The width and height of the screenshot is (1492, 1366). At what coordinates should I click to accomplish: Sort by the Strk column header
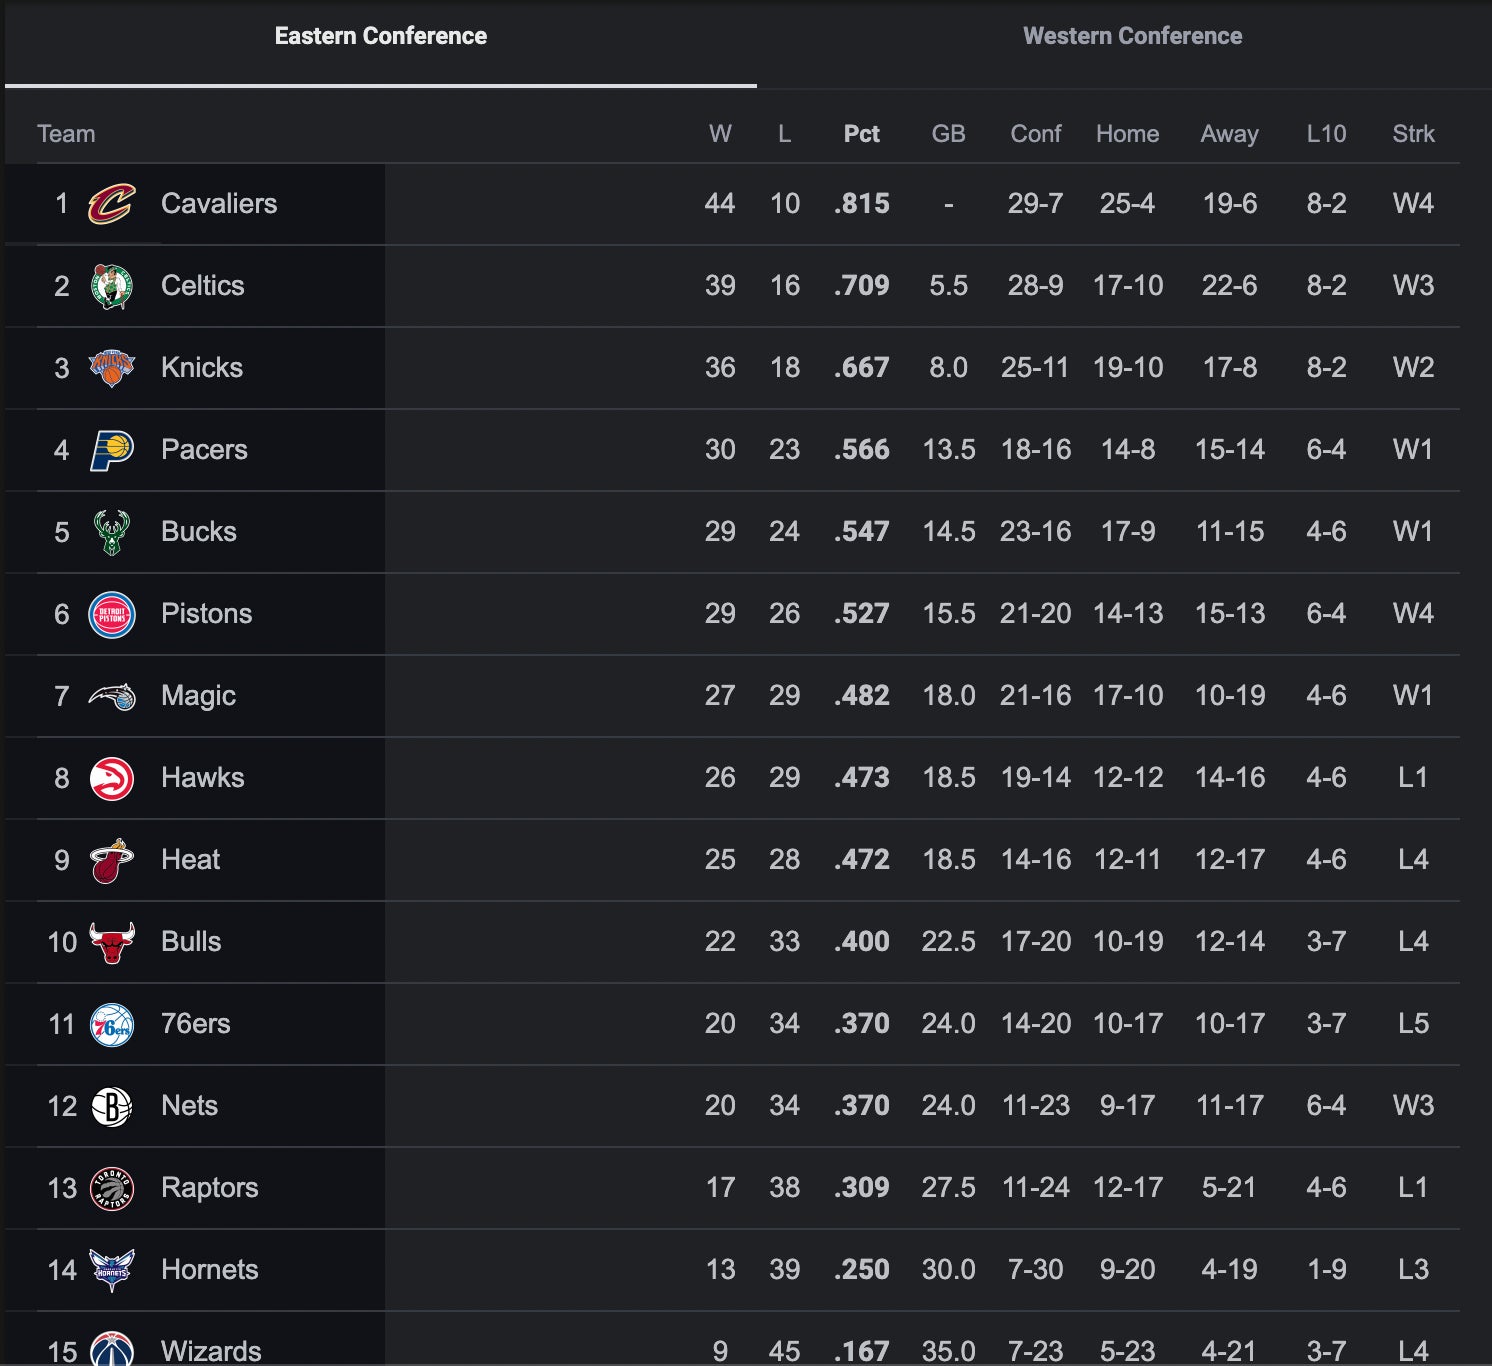click(1413, 134)
